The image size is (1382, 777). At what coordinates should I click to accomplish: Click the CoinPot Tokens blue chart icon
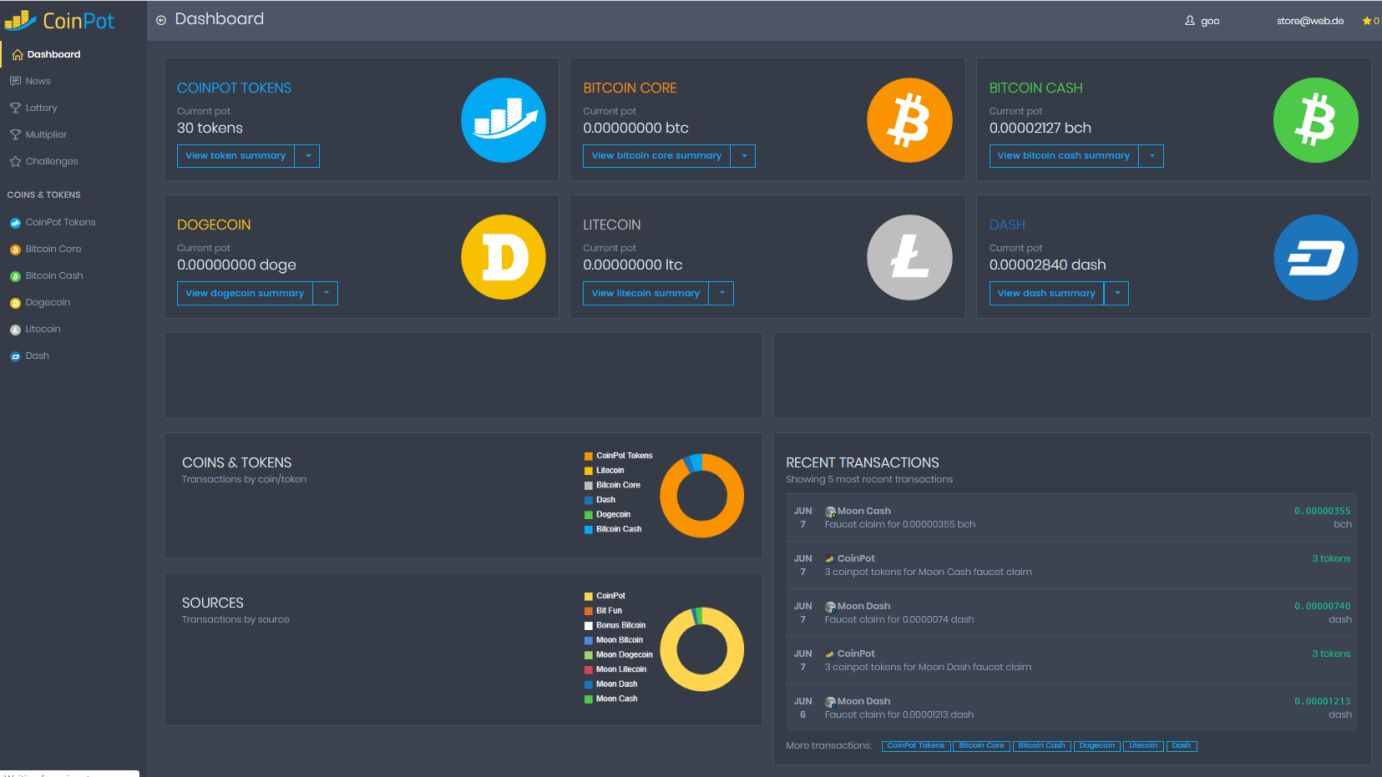tap(503, 120)
